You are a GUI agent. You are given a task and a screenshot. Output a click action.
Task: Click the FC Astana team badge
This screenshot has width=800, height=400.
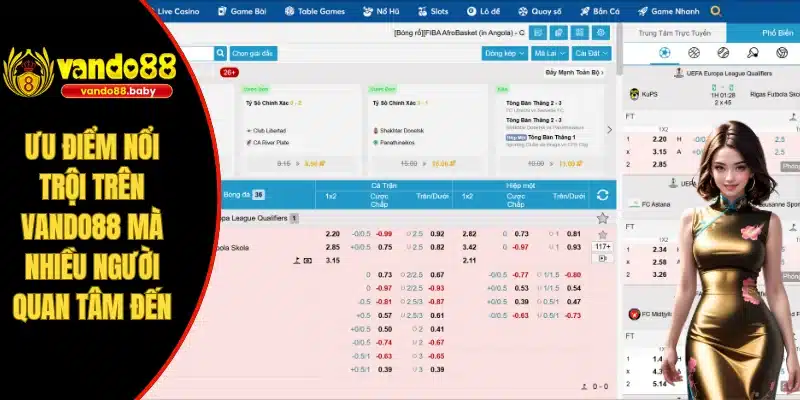click(x=634, y=204)
